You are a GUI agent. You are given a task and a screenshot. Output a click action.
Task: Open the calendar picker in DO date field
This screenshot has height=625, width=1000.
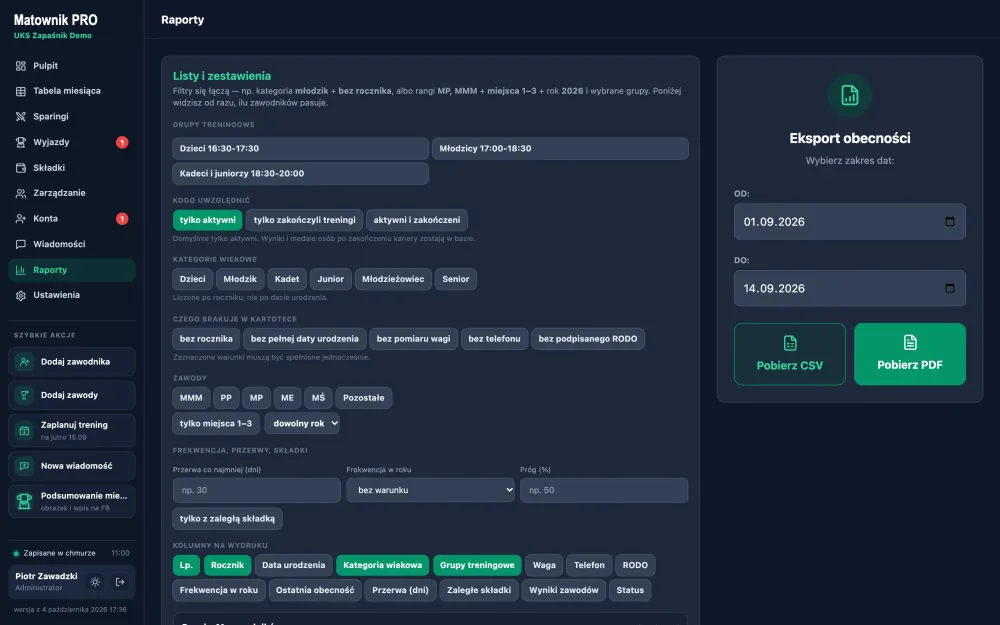point(950,288)
